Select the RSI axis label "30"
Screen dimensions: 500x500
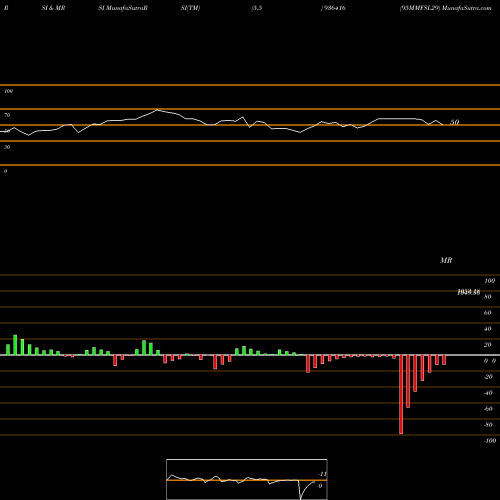(7, 147)
